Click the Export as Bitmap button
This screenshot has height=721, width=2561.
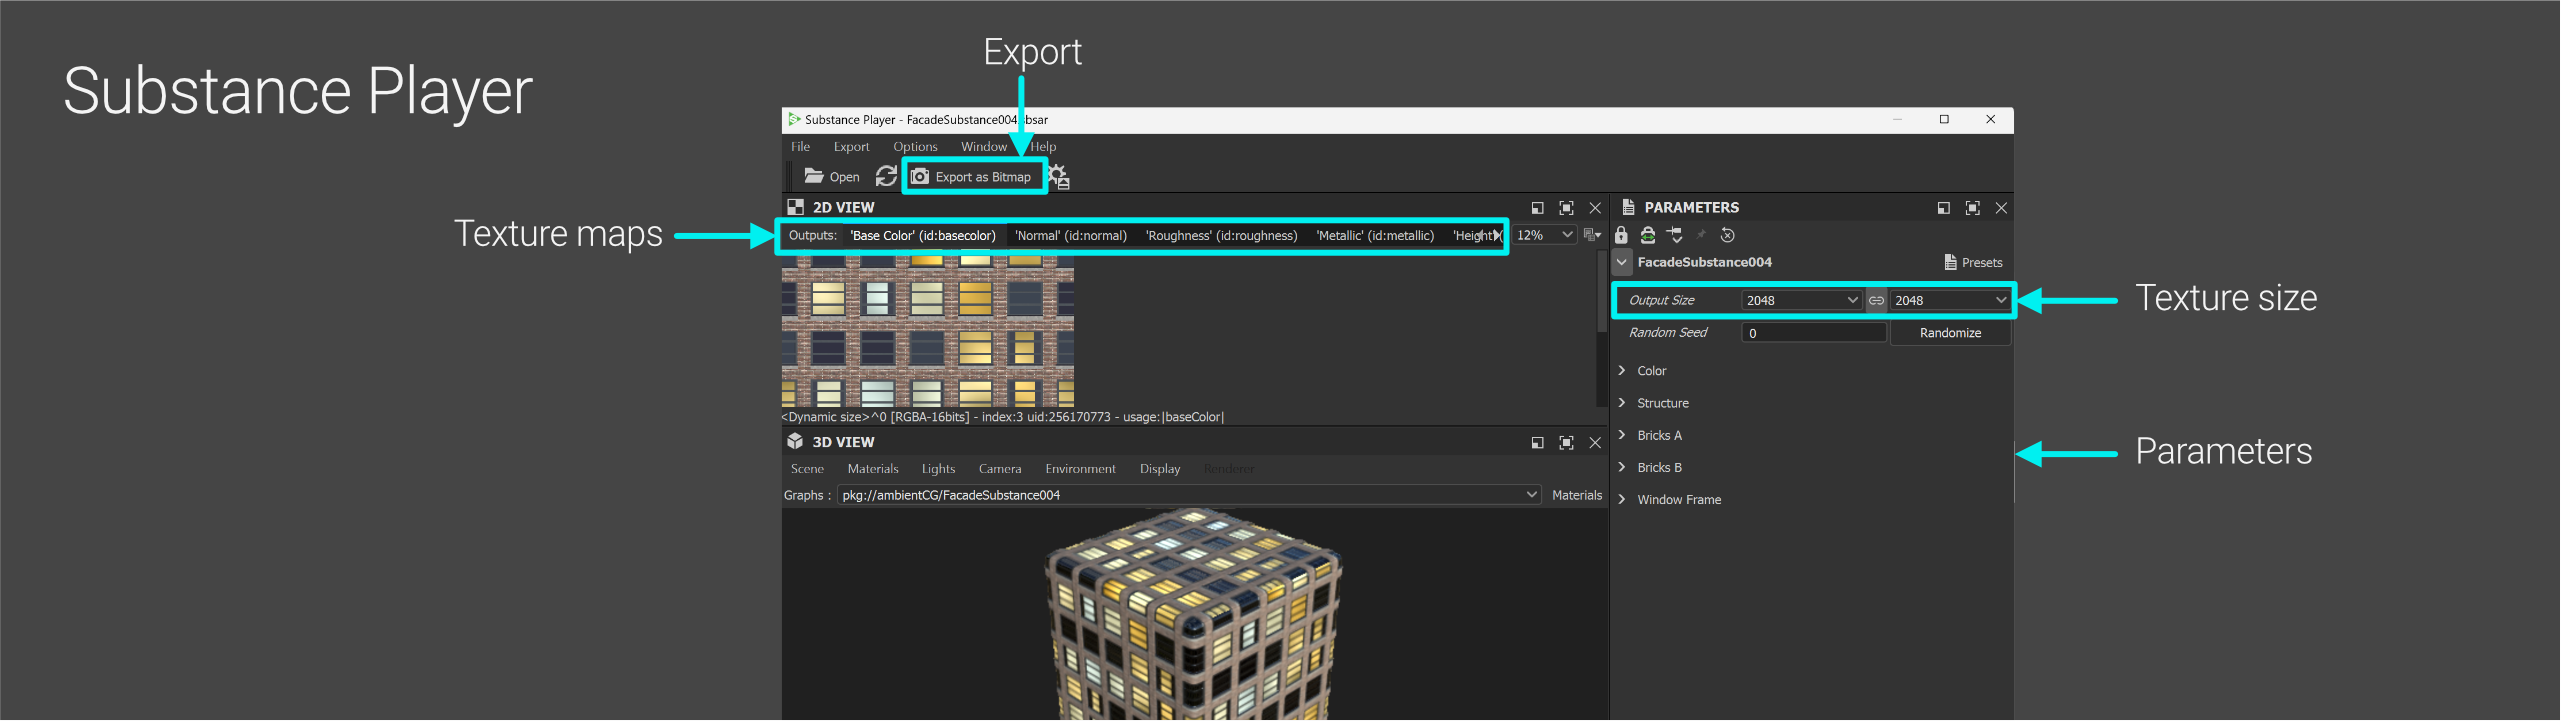972,177
